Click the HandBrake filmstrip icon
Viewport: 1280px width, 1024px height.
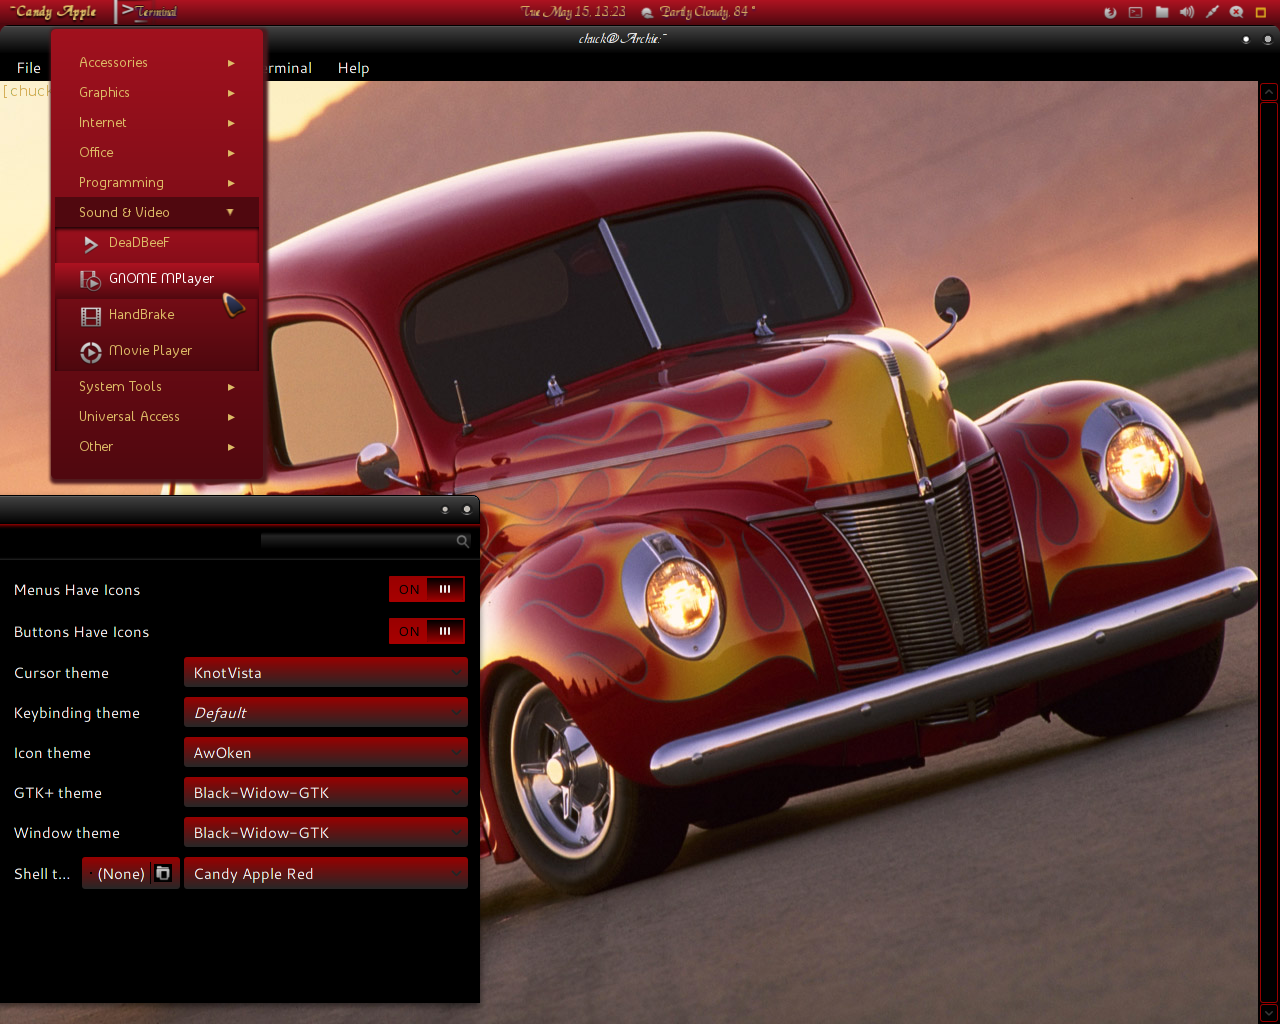91,316
